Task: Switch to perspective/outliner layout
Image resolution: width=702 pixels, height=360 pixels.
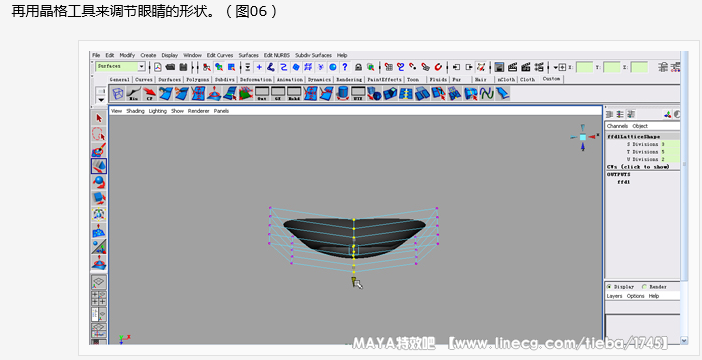Action: 99,314
